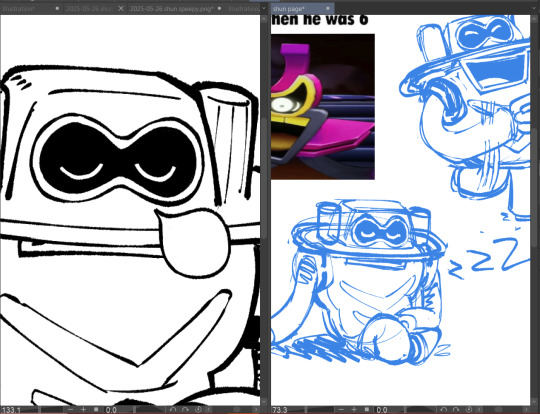Screen dimensions: 540x414
Task: Rotate right canvas clockwise
Action: tap(456, 410)
